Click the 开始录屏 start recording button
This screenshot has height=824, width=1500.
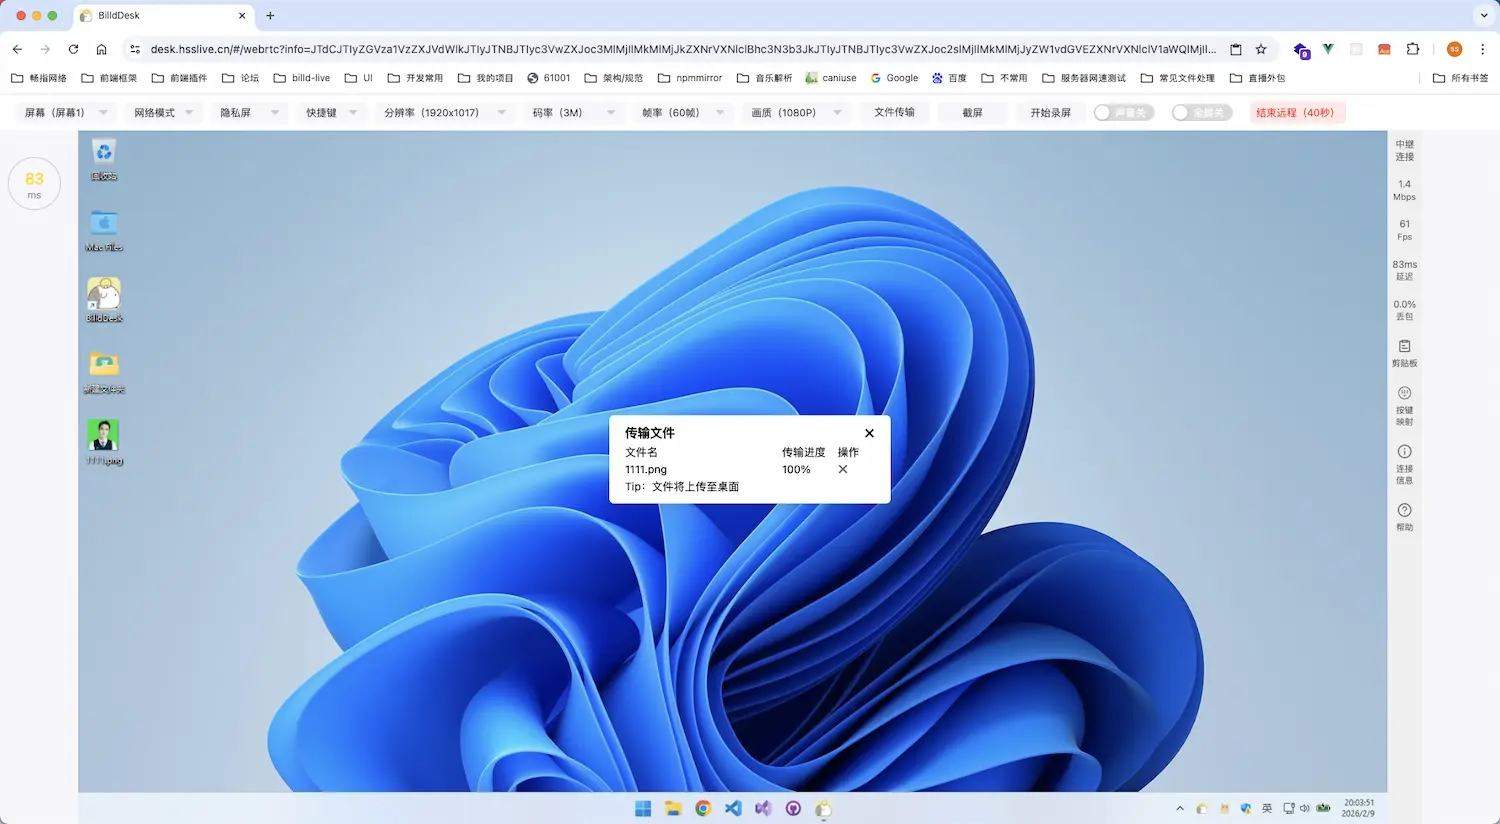click(1050, 113)
